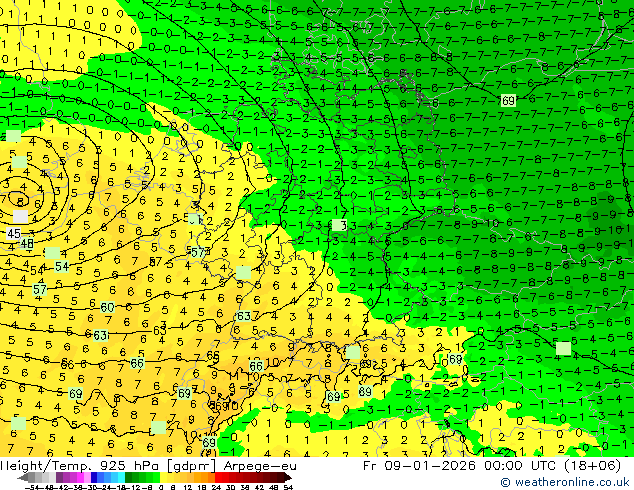Click the '60' contour height label

click(107, 308)
